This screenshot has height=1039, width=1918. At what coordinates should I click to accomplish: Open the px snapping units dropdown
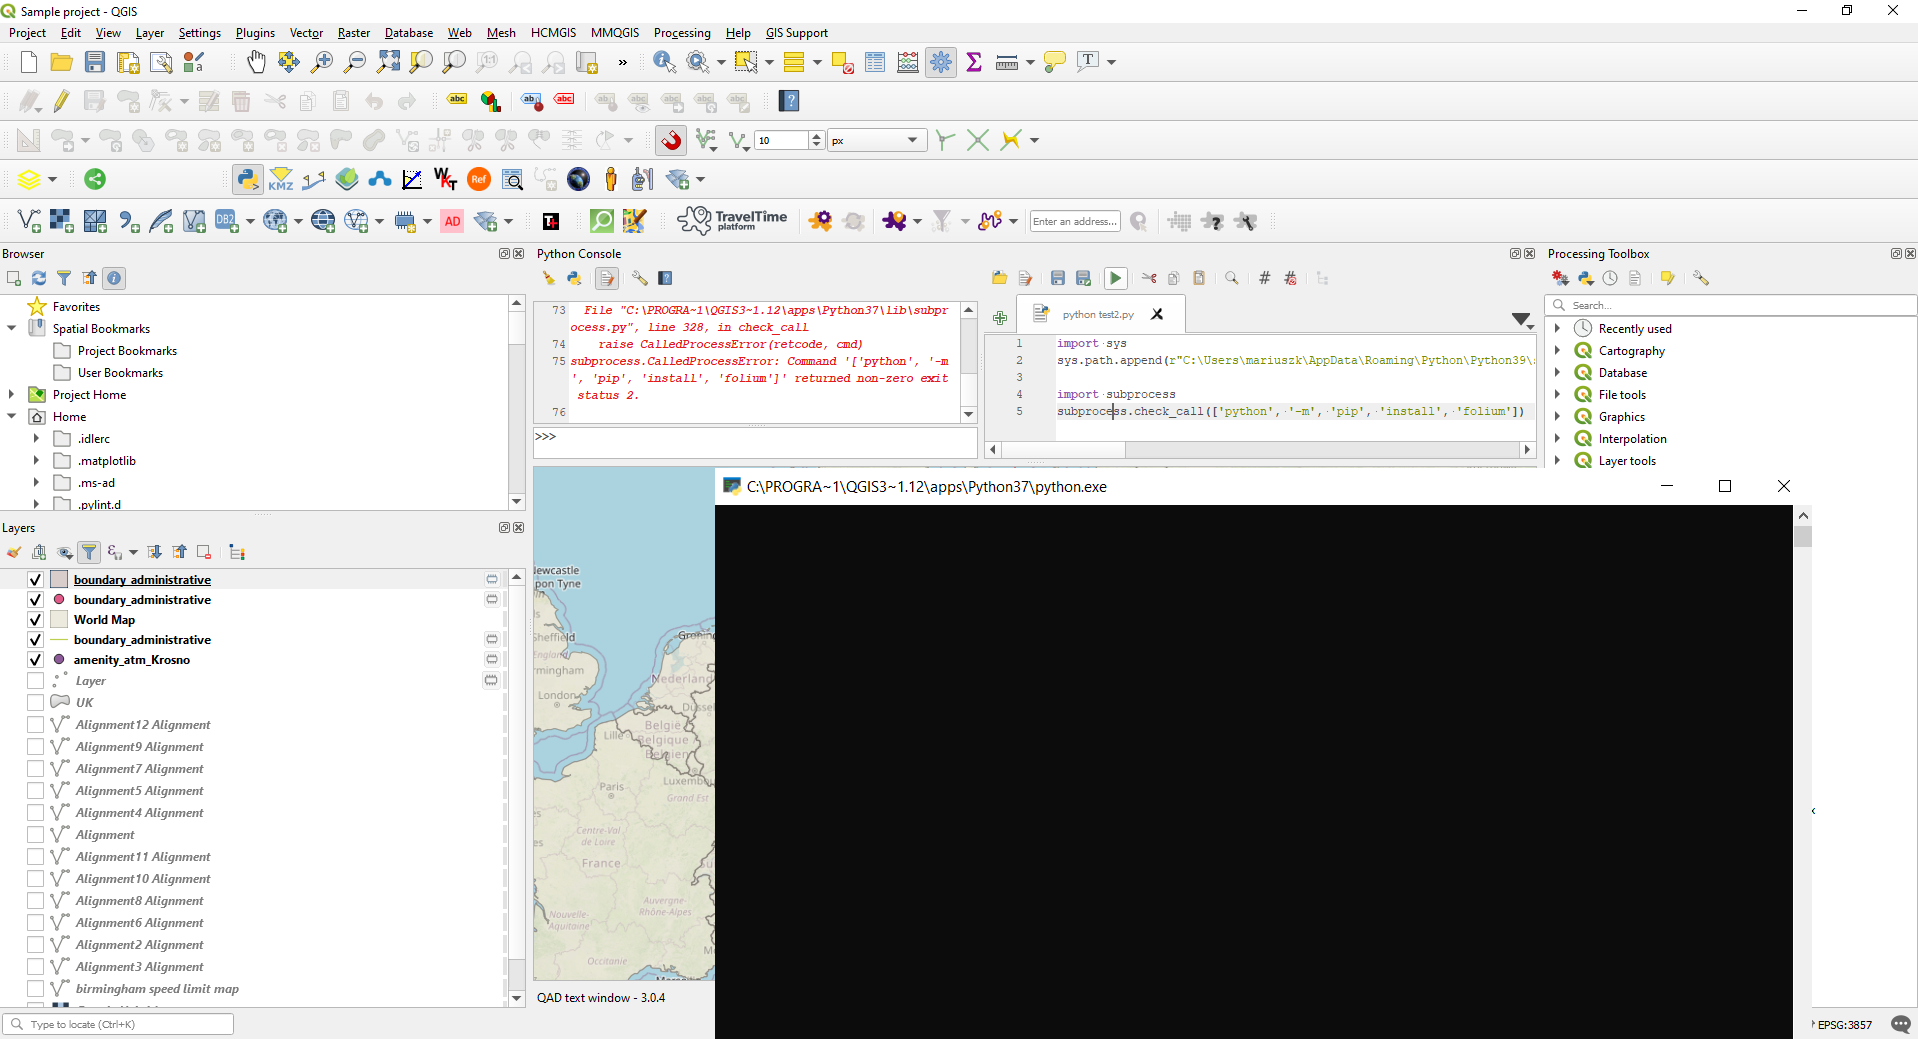pos(876,140)
